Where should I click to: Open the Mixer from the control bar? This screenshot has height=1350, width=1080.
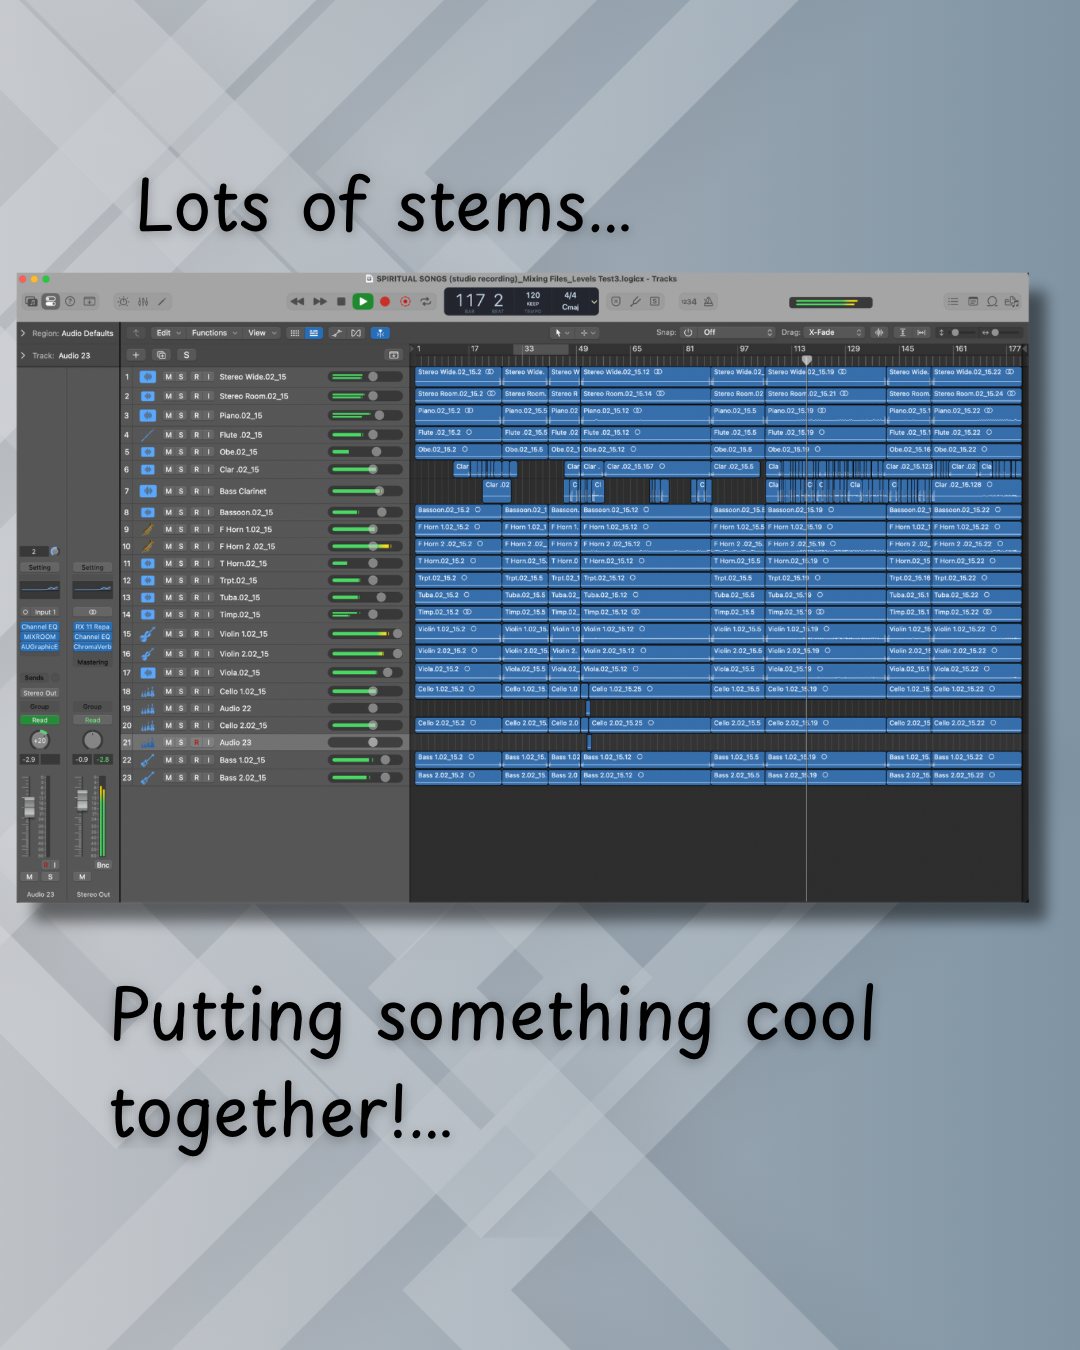[143, 301]
